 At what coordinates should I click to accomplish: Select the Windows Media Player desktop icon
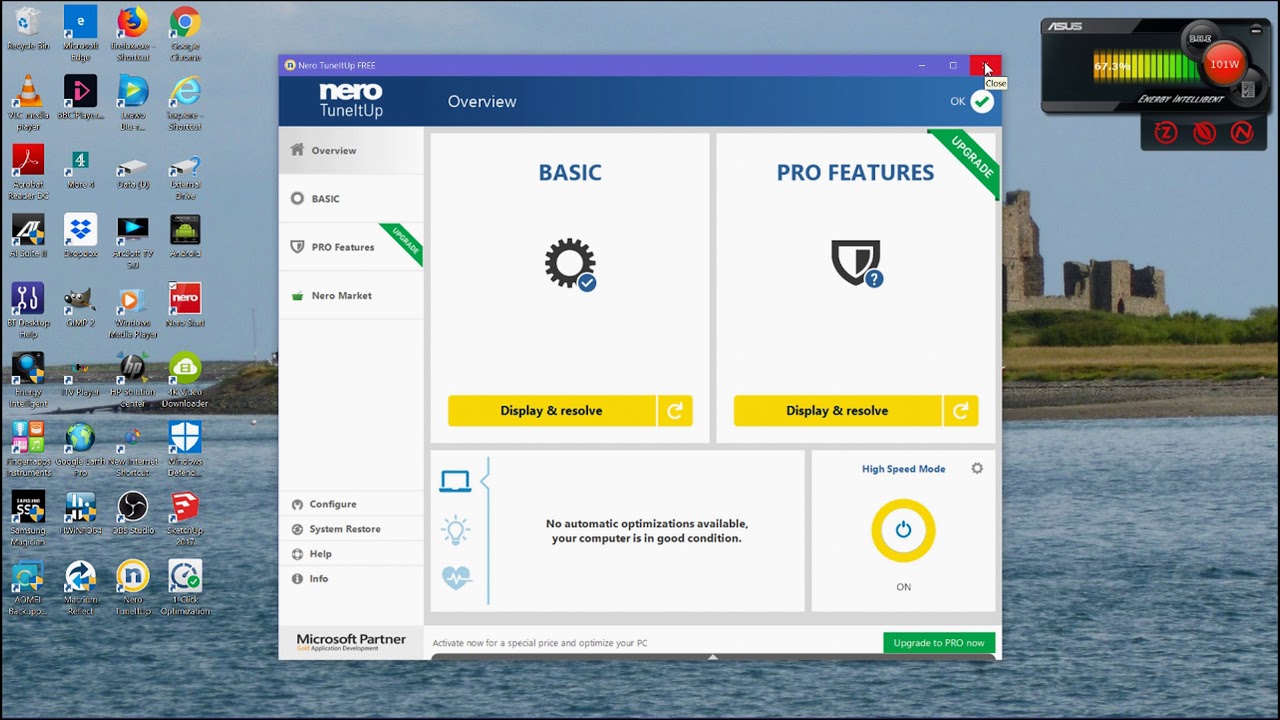[132, 311]
